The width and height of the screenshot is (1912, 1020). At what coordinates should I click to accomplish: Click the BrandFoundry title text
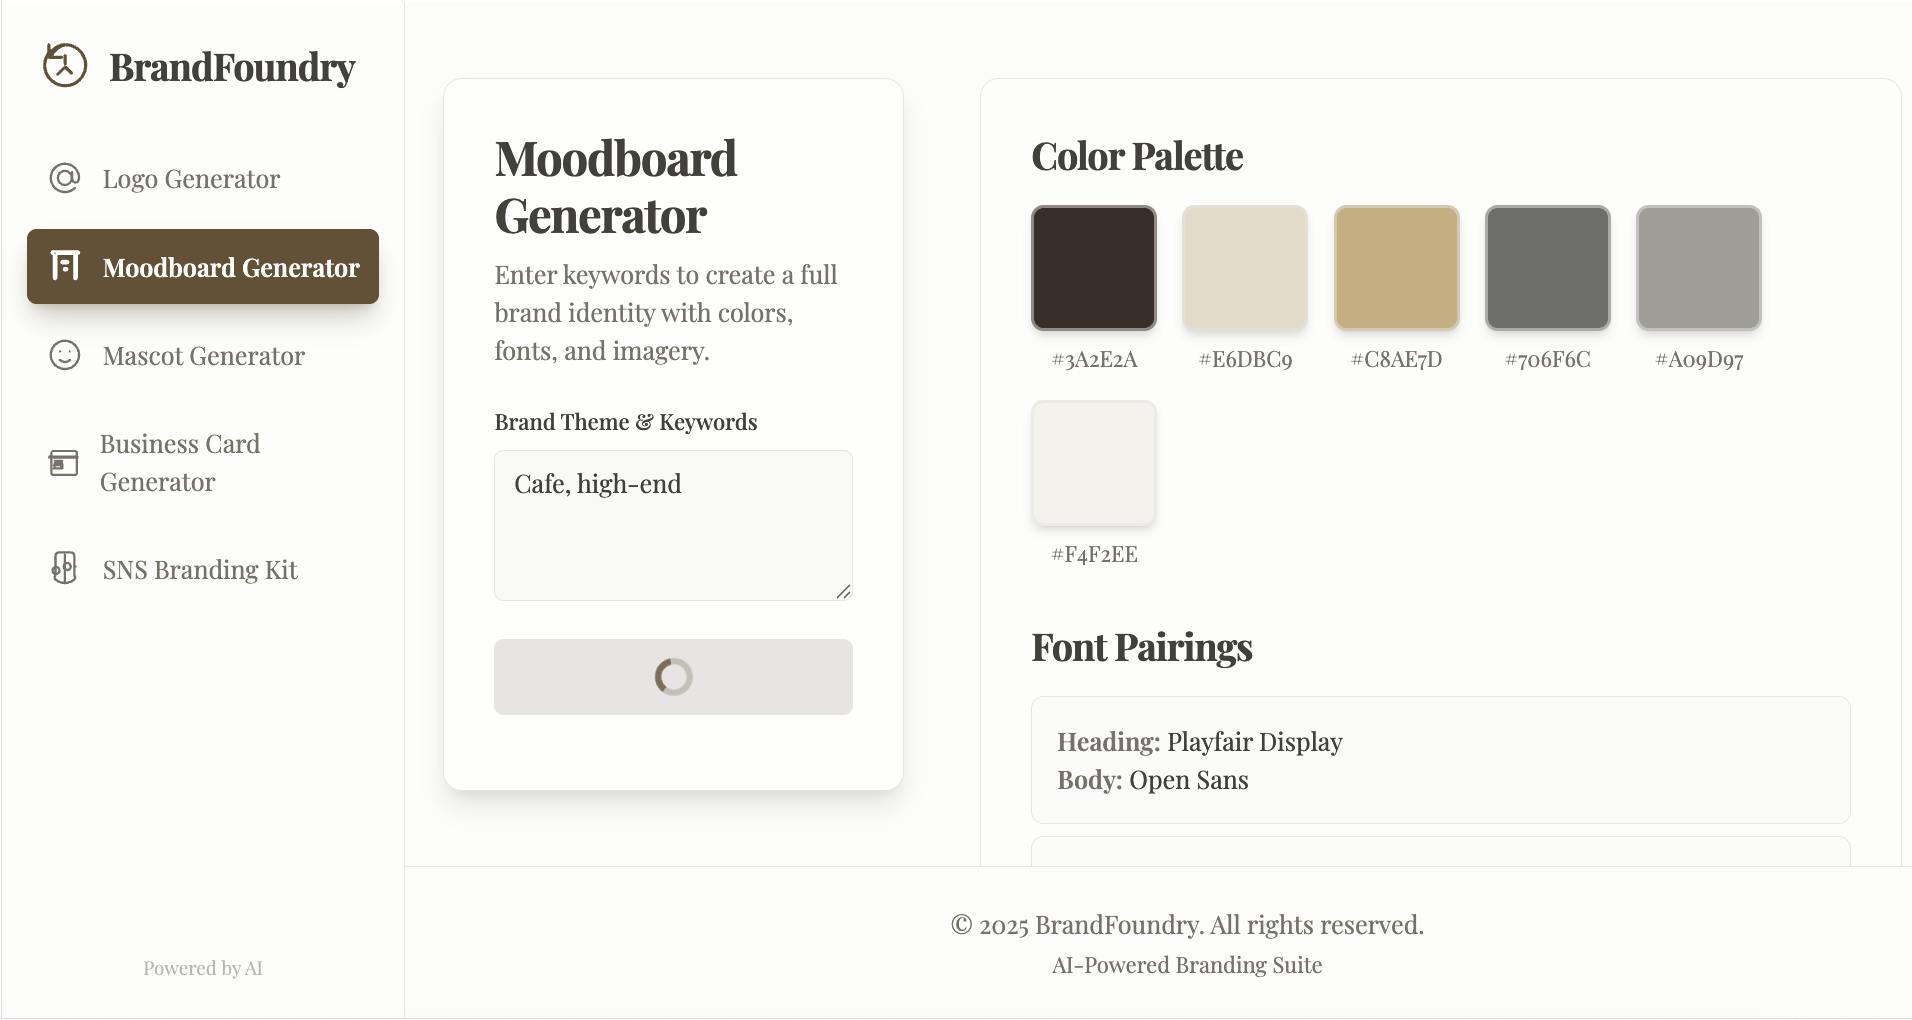(x=232, y=68)
